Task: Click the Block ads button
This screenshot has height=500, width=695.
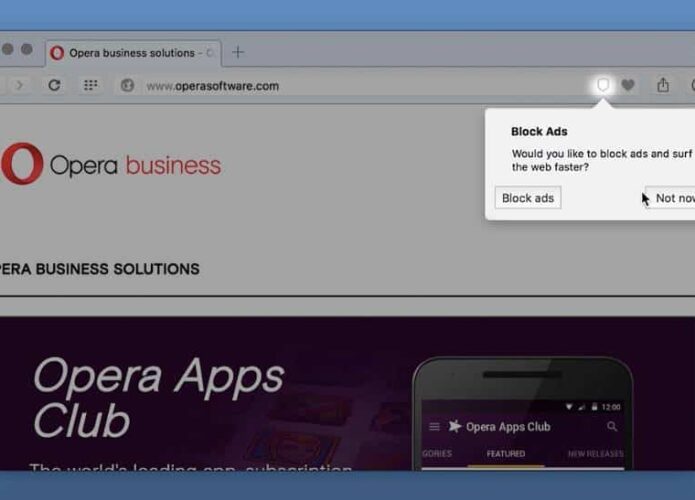Action: [528, 198]
